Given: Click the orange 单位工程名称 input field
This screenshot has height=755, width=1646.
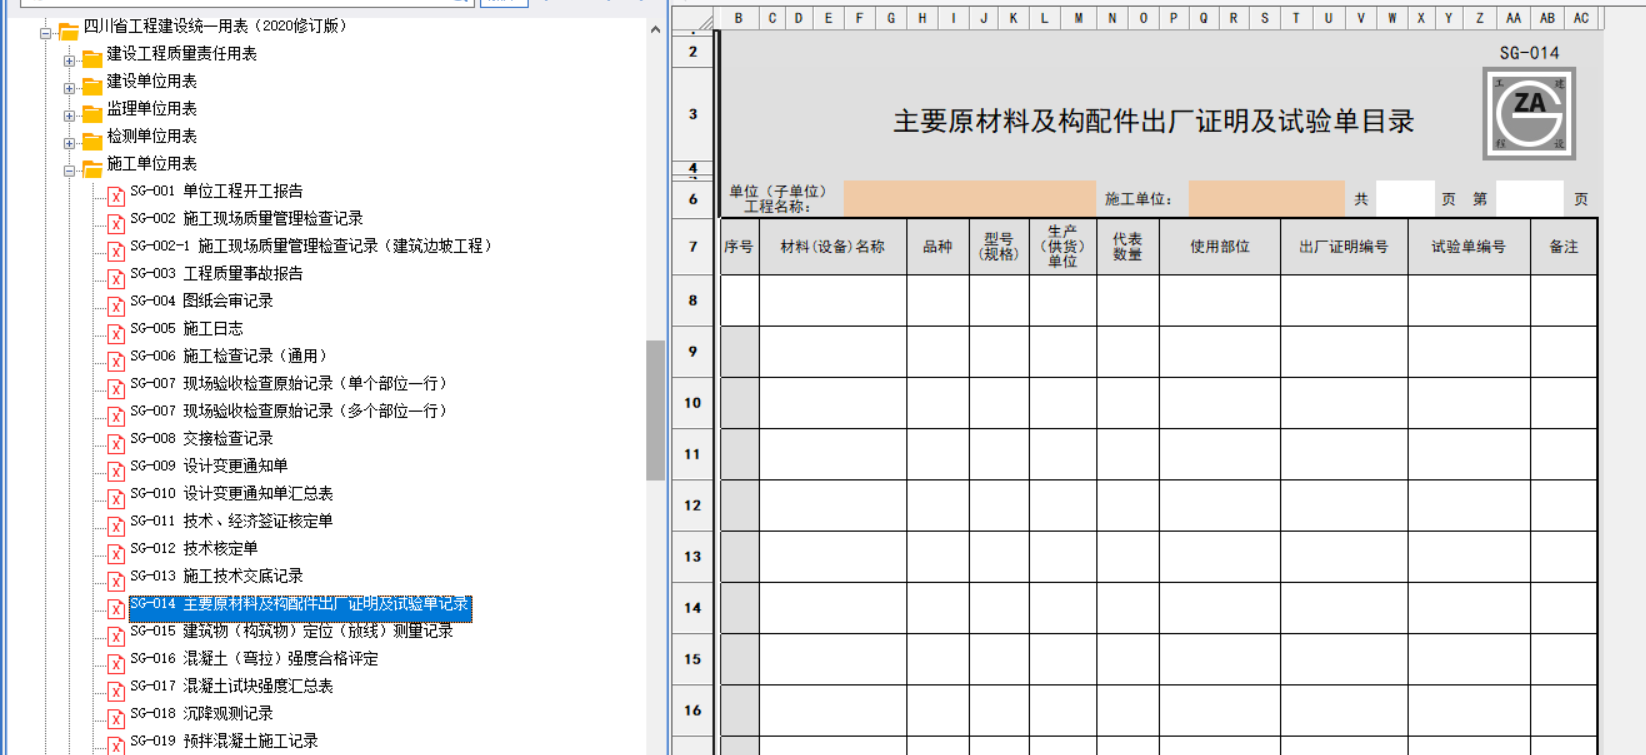Looking at the screenshot, I should (x=968, y=199).
